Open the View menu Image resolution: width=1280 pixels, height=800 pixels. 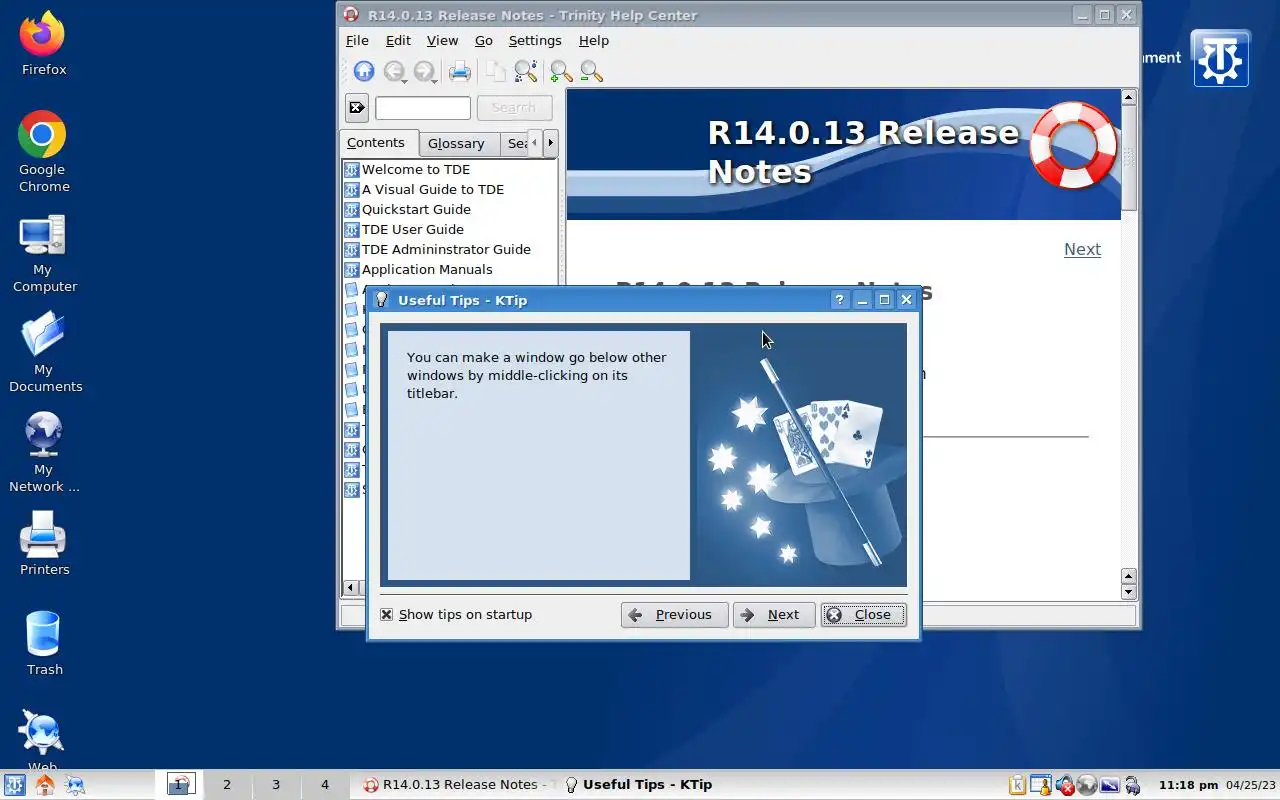(442, 41)
